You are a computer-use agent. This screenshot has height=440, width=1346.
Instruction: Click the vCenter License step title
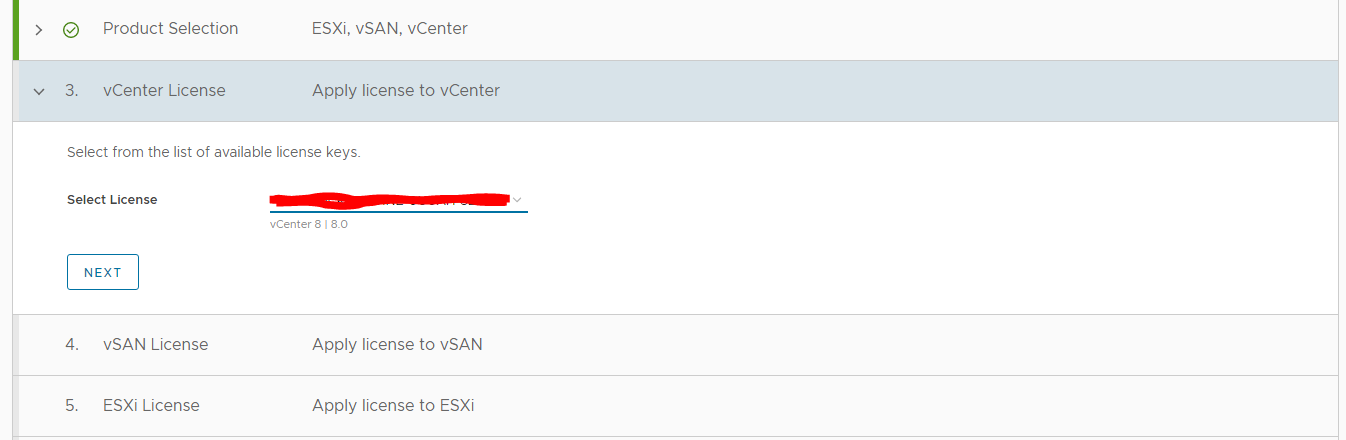coord(164,91)
